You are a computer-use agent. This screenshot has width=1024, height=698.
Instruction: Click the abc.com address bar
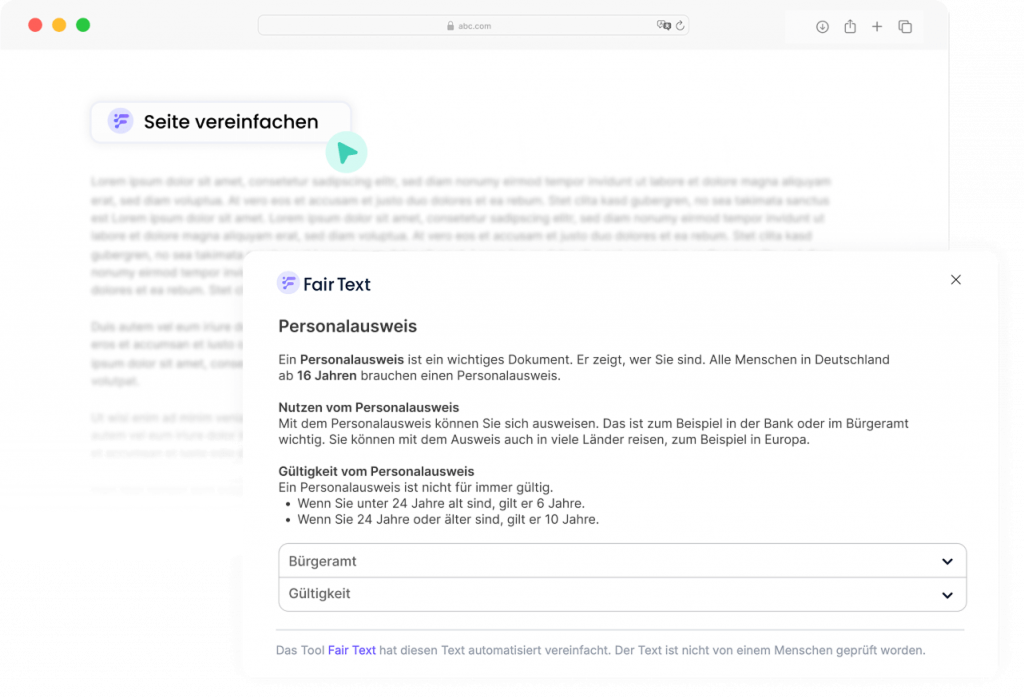pyautogui.click(x=473, y=25)
